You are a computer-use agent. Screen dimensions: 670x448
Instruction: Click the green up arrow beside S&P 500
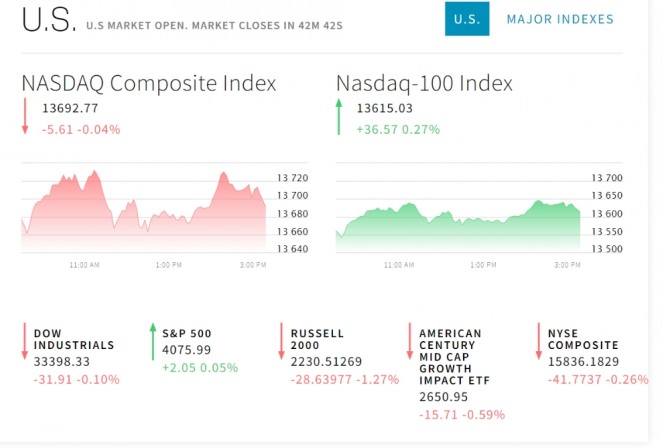tap(153, 341)
